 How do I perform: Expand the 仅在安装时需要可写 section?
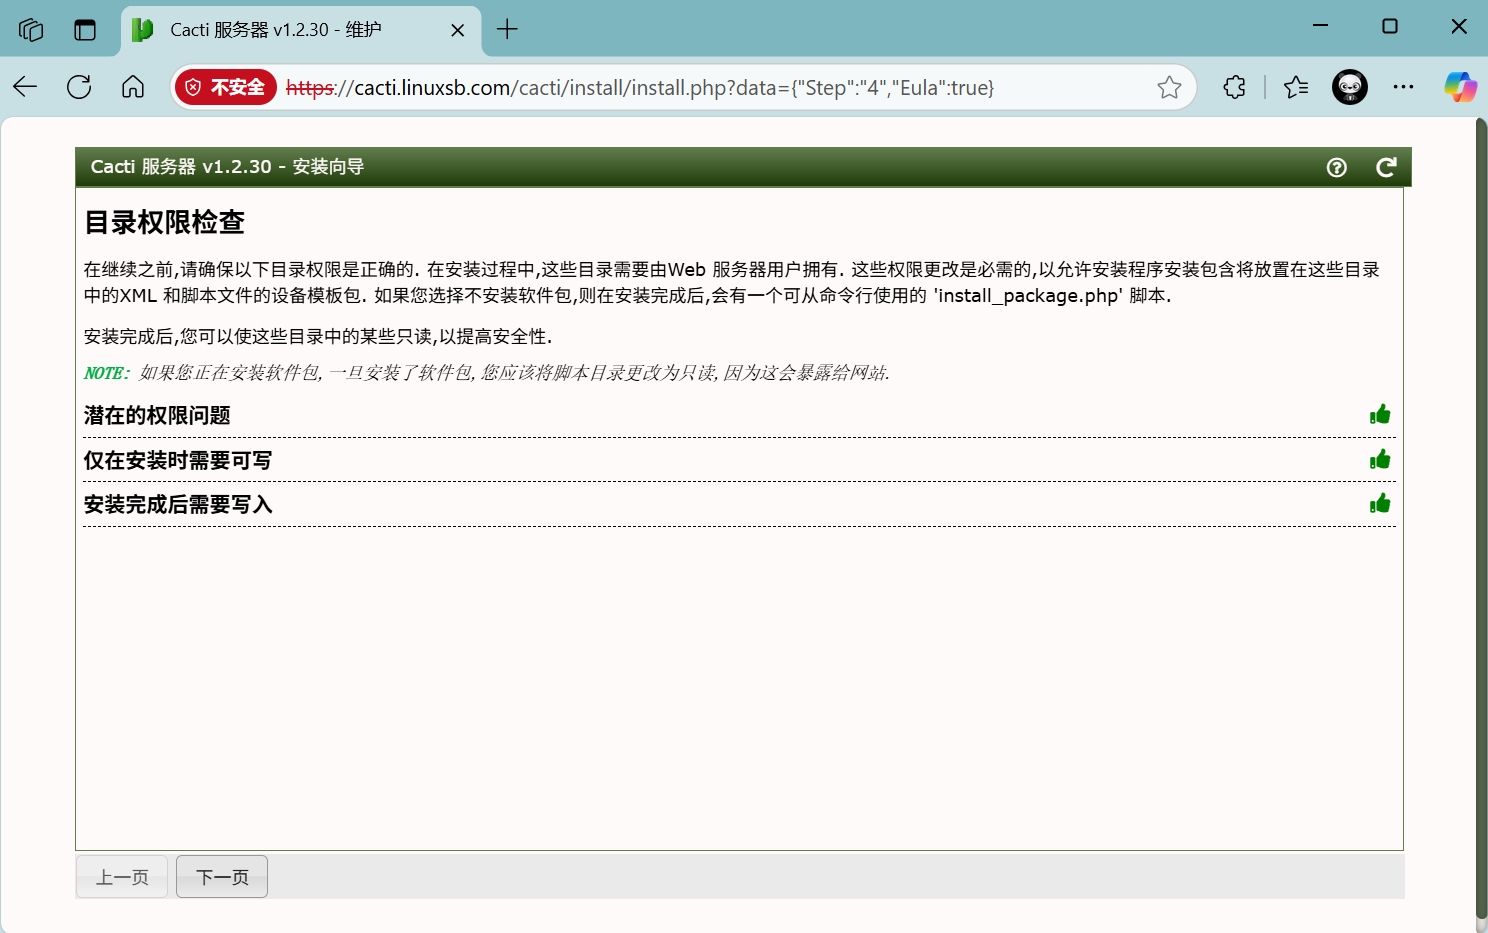pyautogui.click(x=178, y=461)
